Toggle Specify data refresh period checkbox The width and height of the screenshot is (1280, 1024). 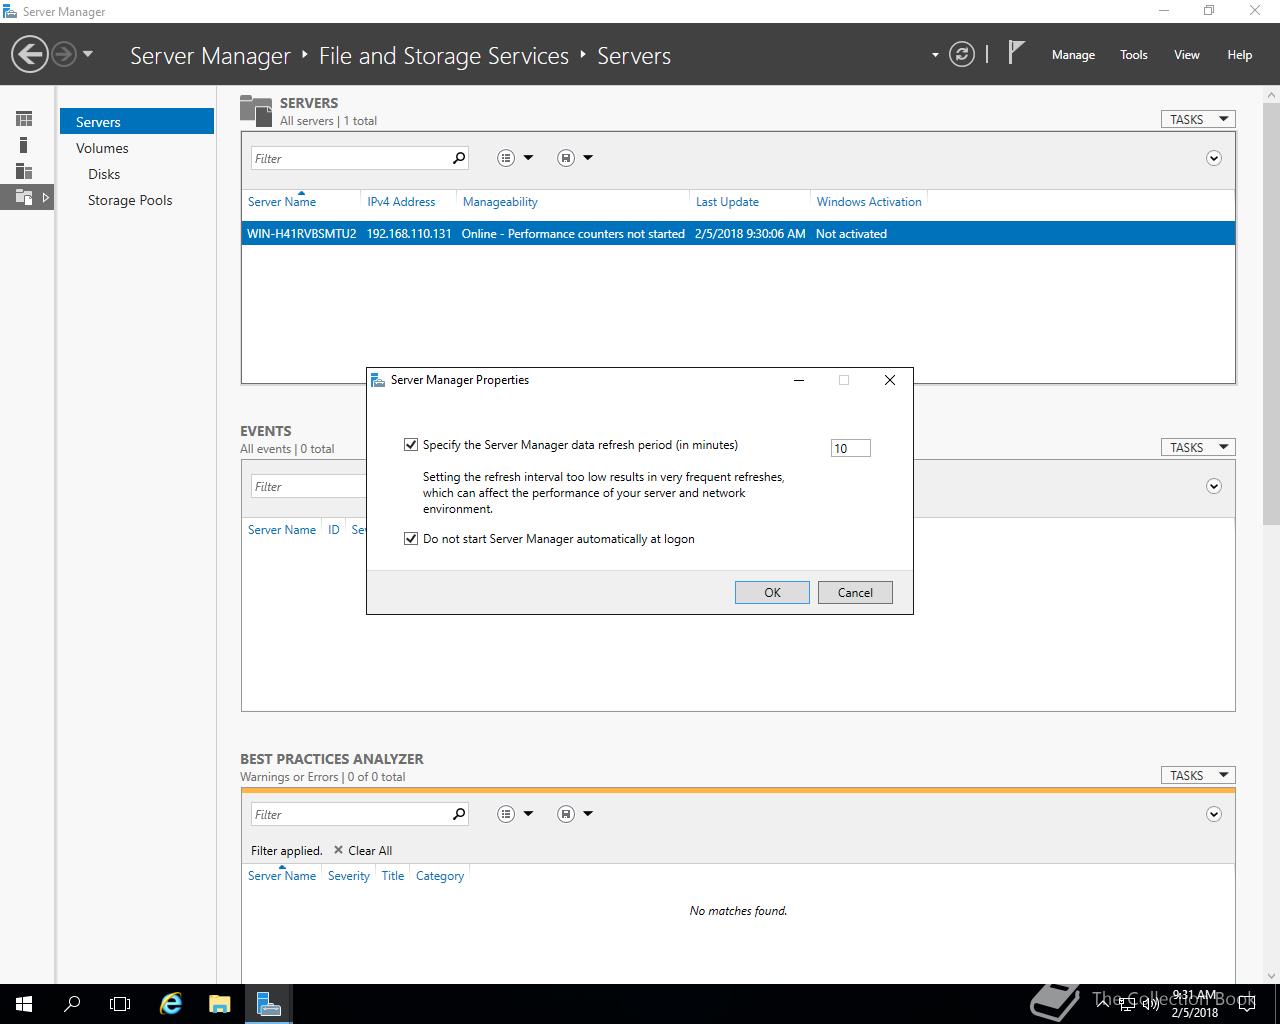coord(410,445)
